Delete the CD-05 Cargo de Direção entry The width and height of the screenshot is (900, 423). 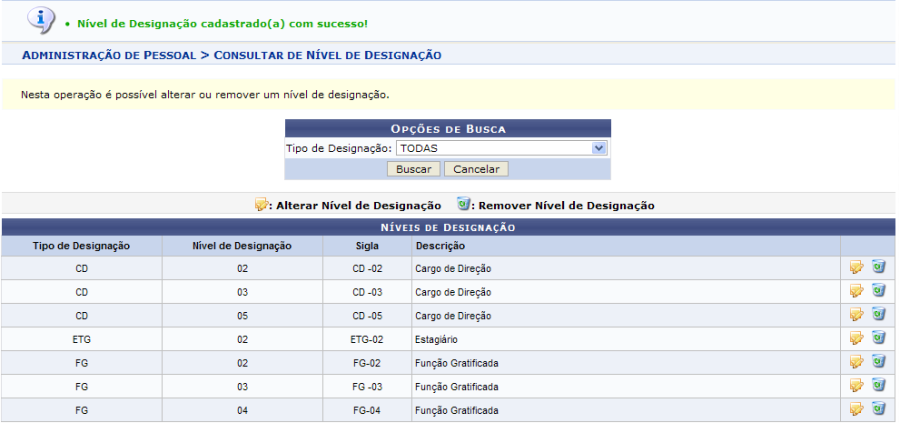click(x=878, y=315)
